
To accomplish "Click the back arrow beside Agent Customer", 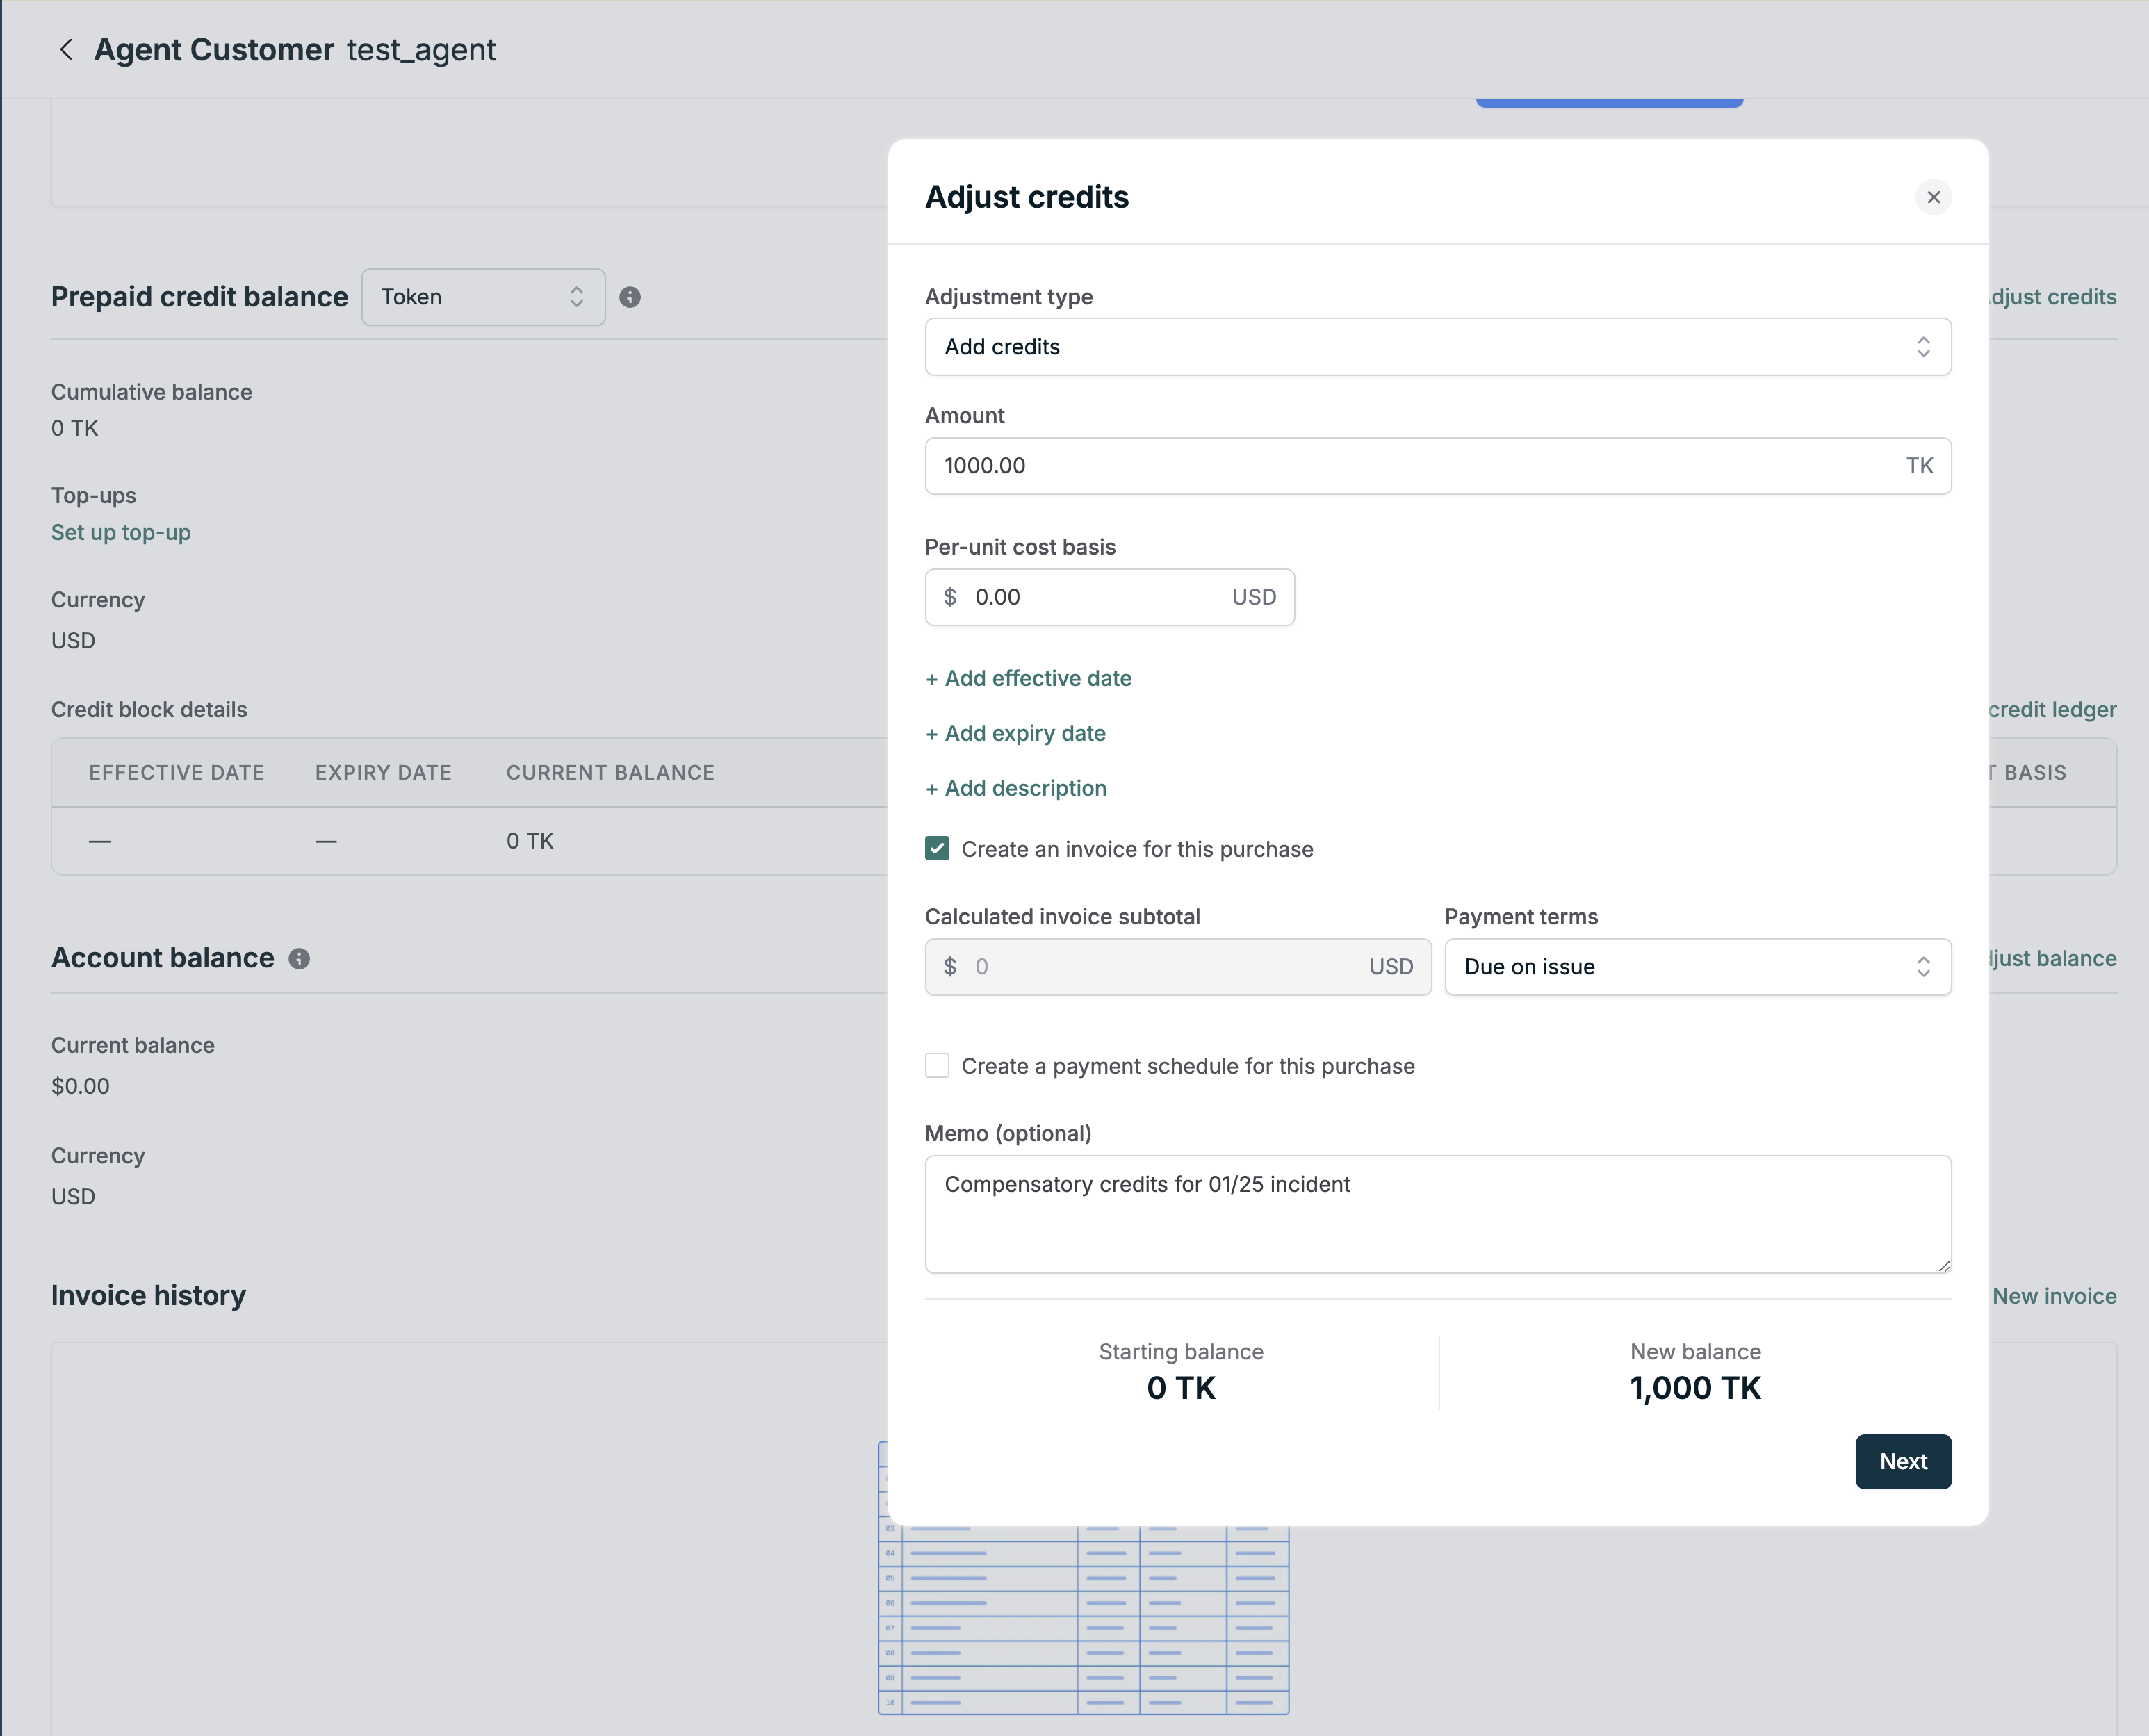I will (66, 50).
